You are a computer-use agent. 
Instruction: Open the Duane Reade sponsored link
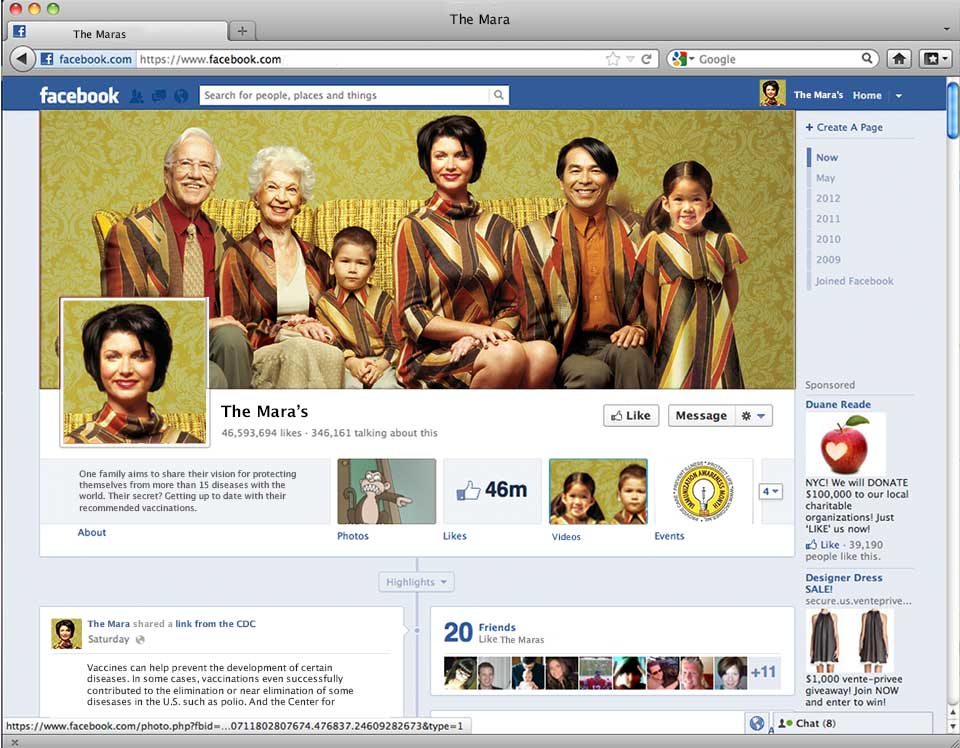(838, 405)
